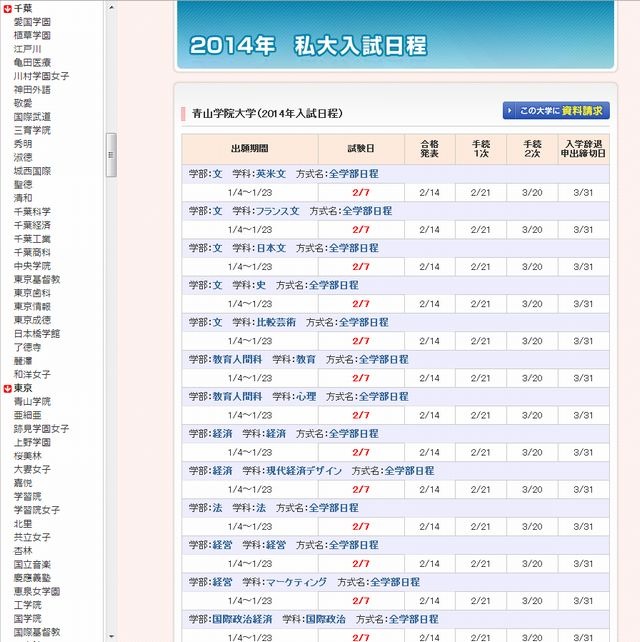
Task: Open 桜美林 in the sidebar
Action: coord(27,456)
